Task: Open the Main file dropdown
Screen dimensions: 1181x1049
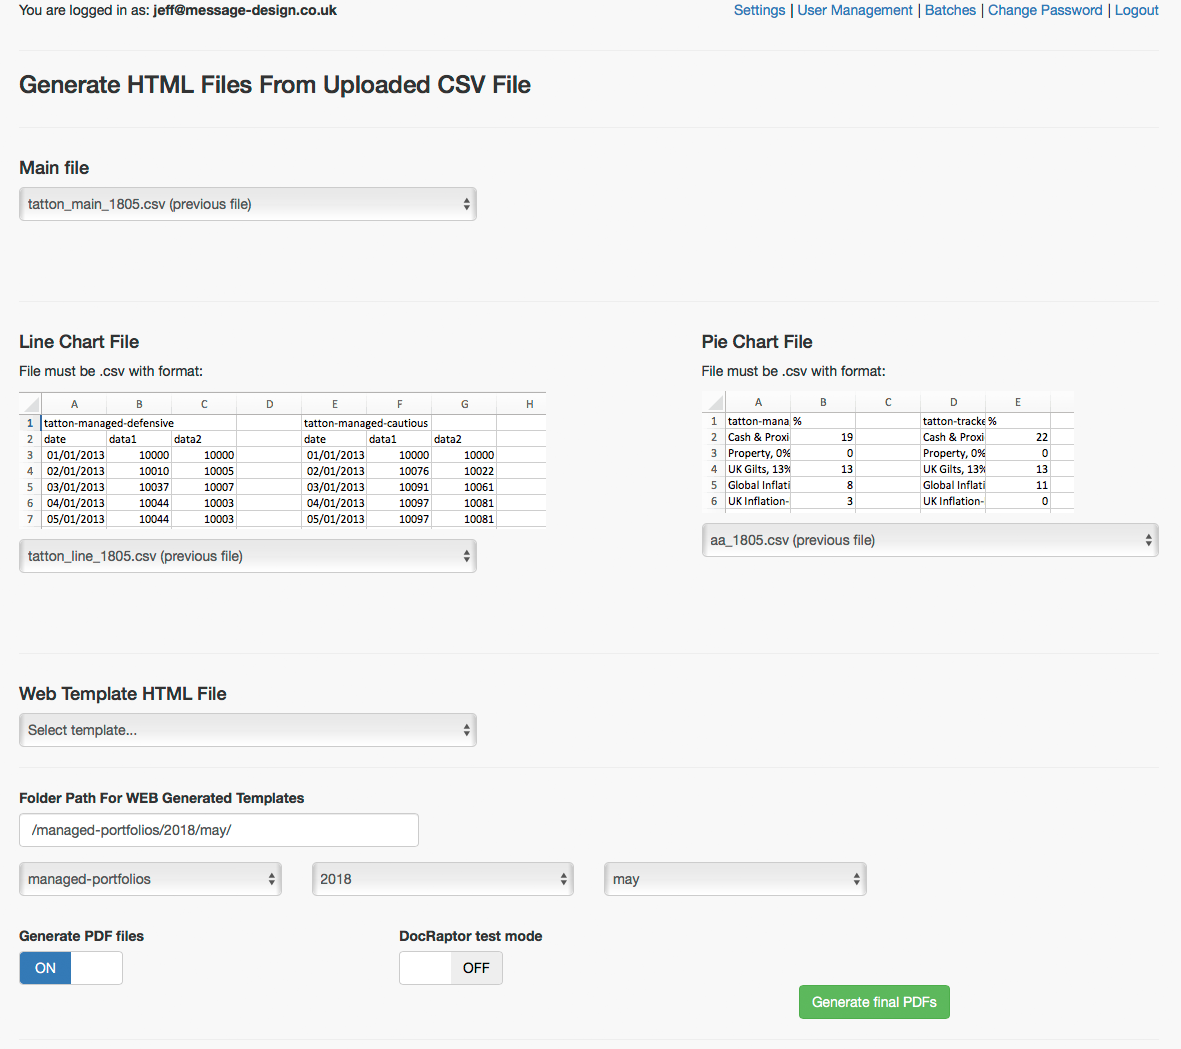Action: click(x=248, y=204)
